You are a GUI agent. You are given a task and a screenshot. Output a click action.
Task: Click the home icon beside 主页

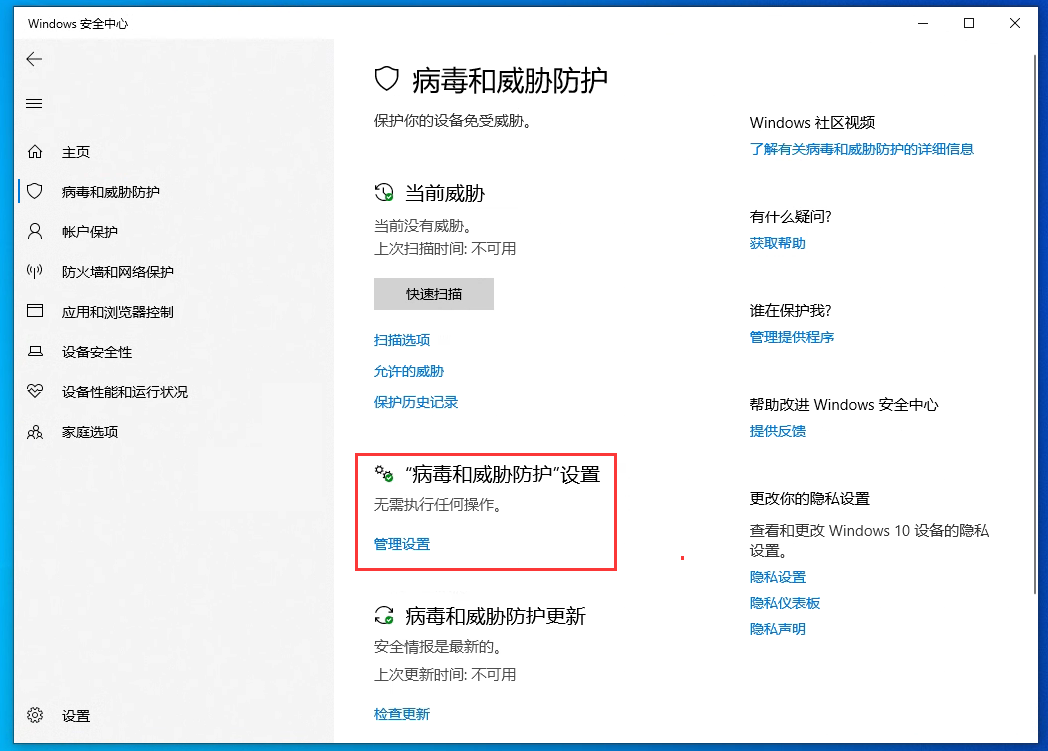coord(35,152)
